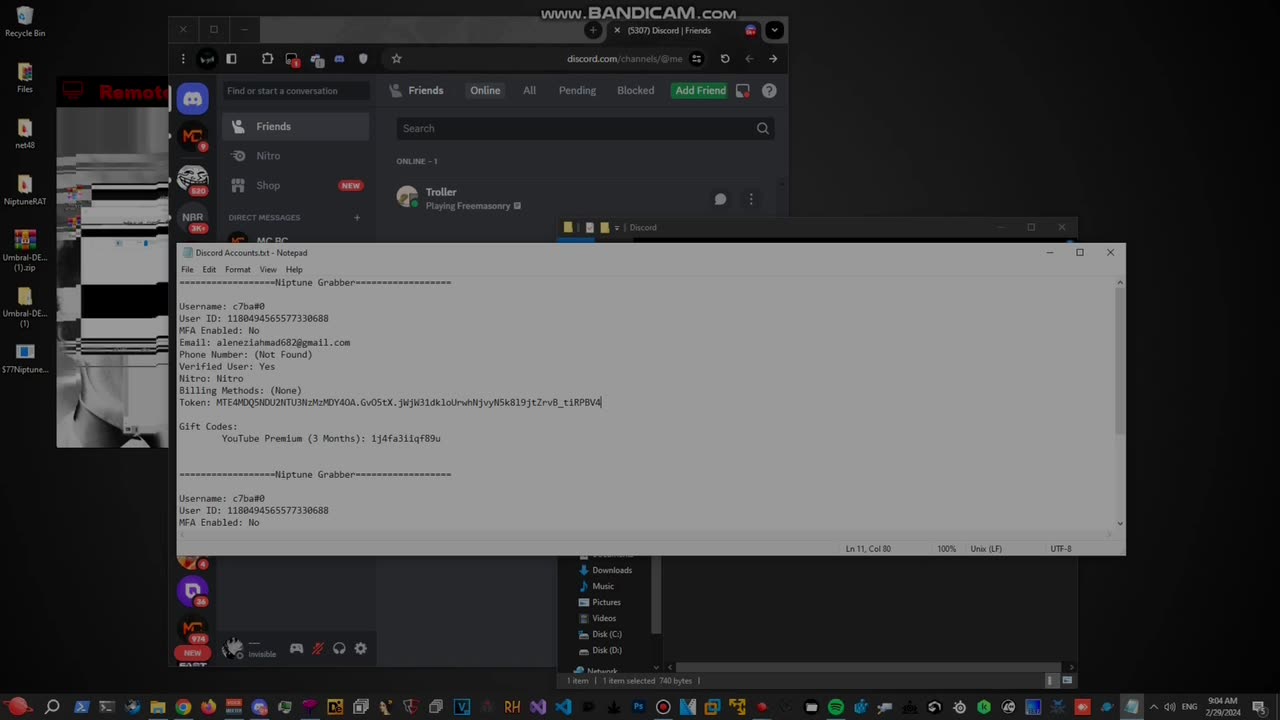Create a DM with the plus icon
The height and width of the screenshot is (720, 1280).
[357, 217]
